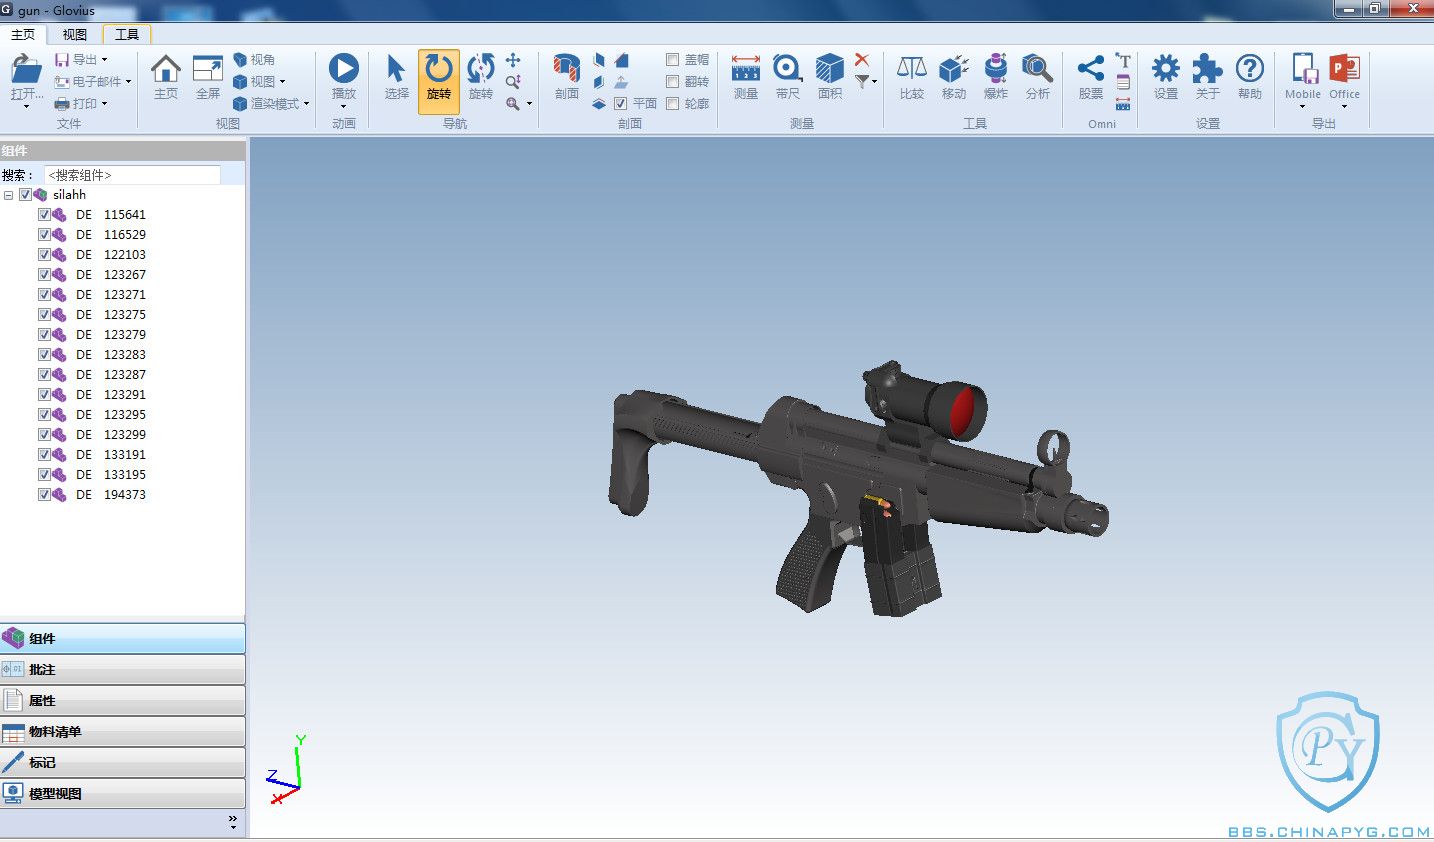This screenshot has width=1434, height=842.
Task: Uncheck visibility of component DE 194373
Action: click(x=44, y=495)
